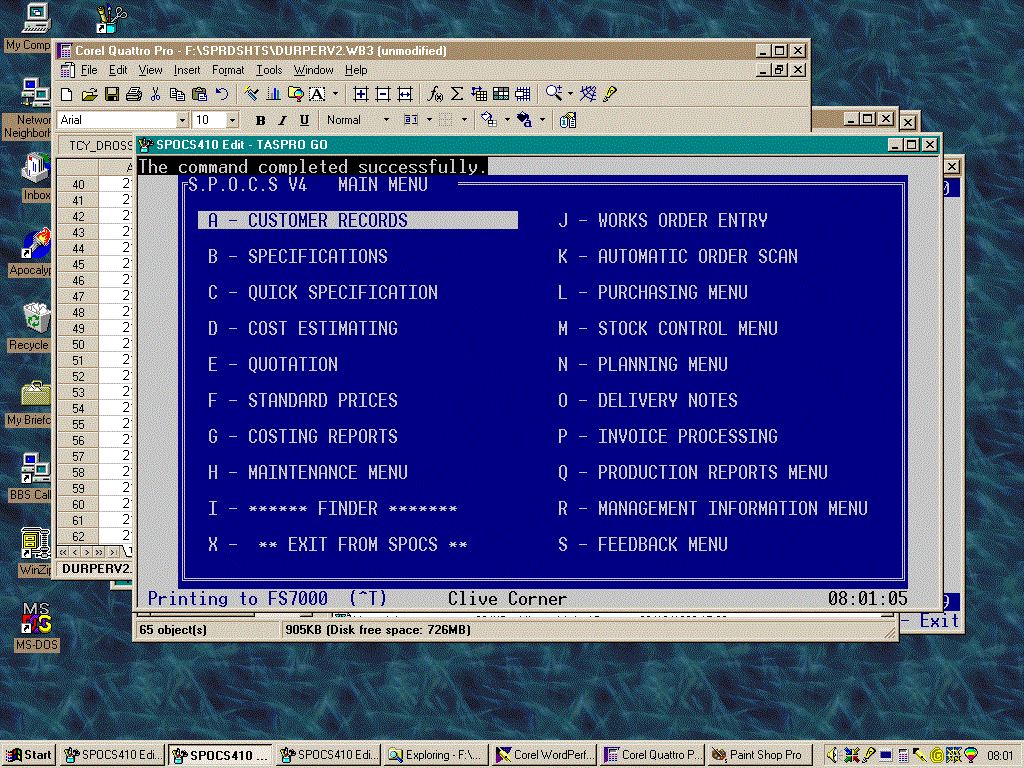Select the Sum (Σ) toolbar icon

point(456,93)
